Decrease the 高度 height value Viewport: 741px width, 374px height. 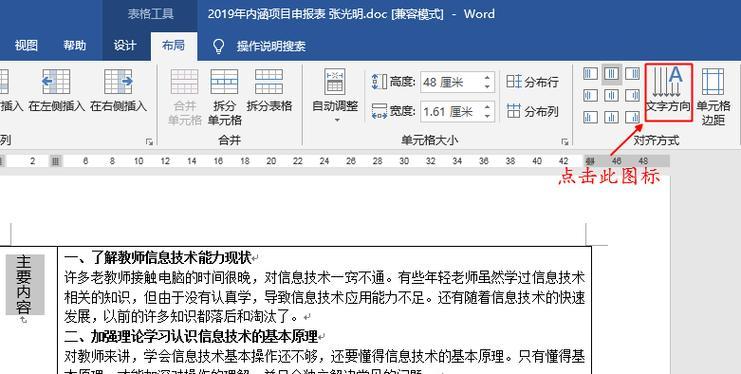(x=487, y=87)
